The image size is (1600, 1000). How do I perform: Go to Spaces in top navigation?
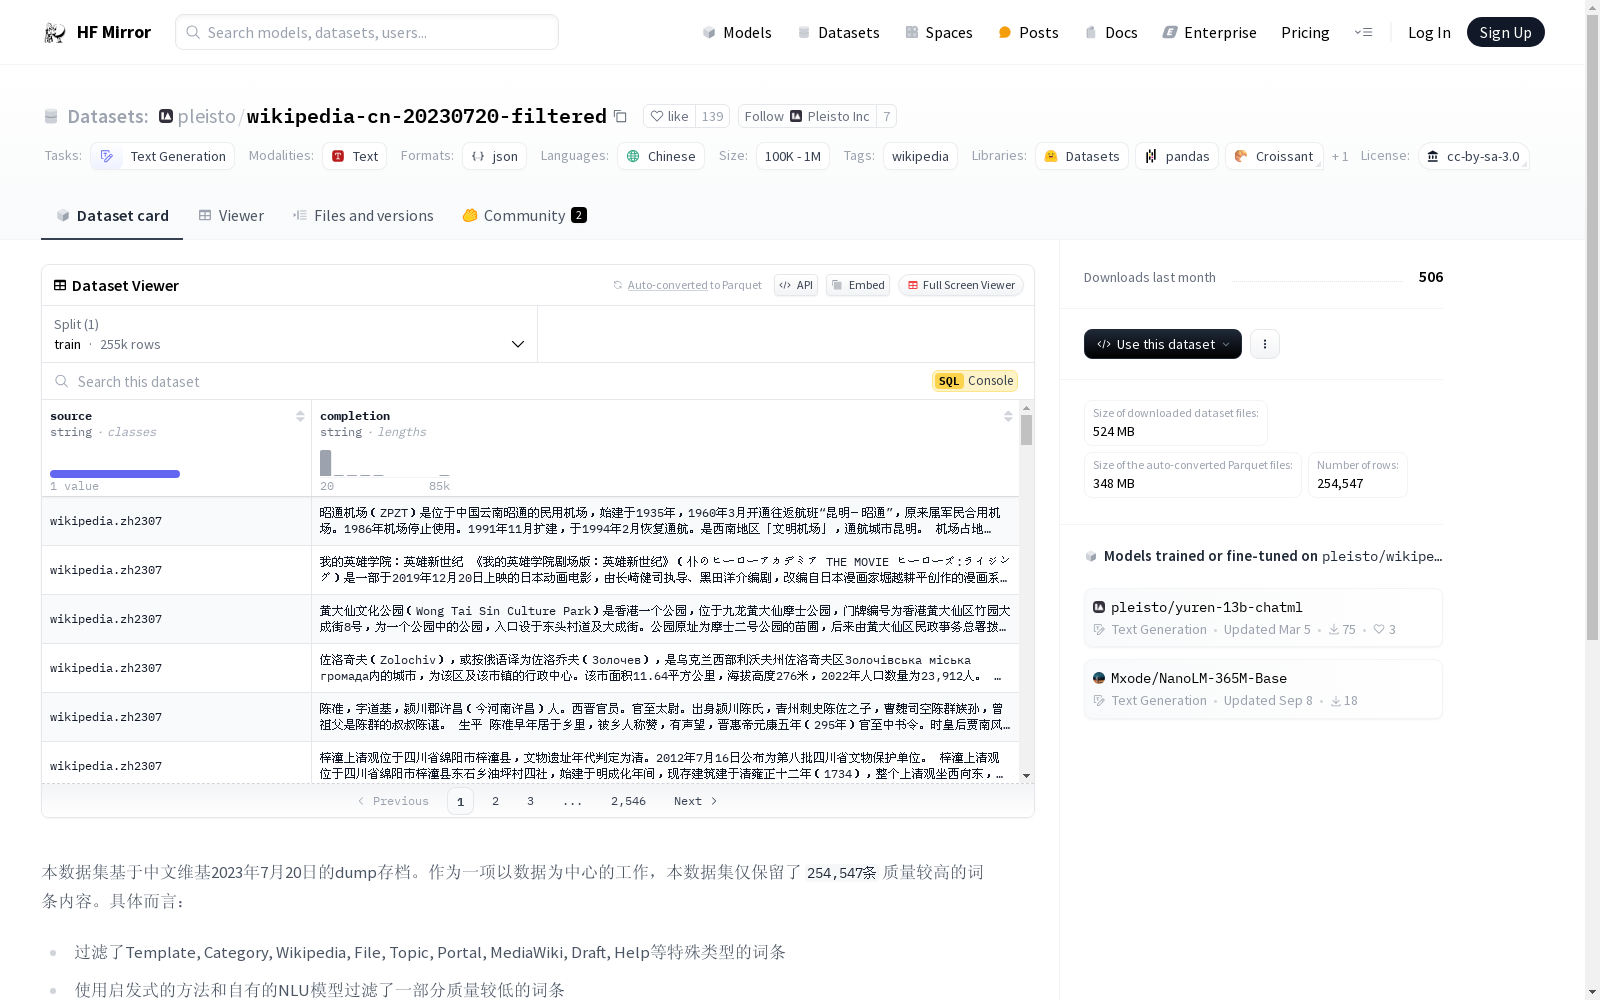[939, 32]
